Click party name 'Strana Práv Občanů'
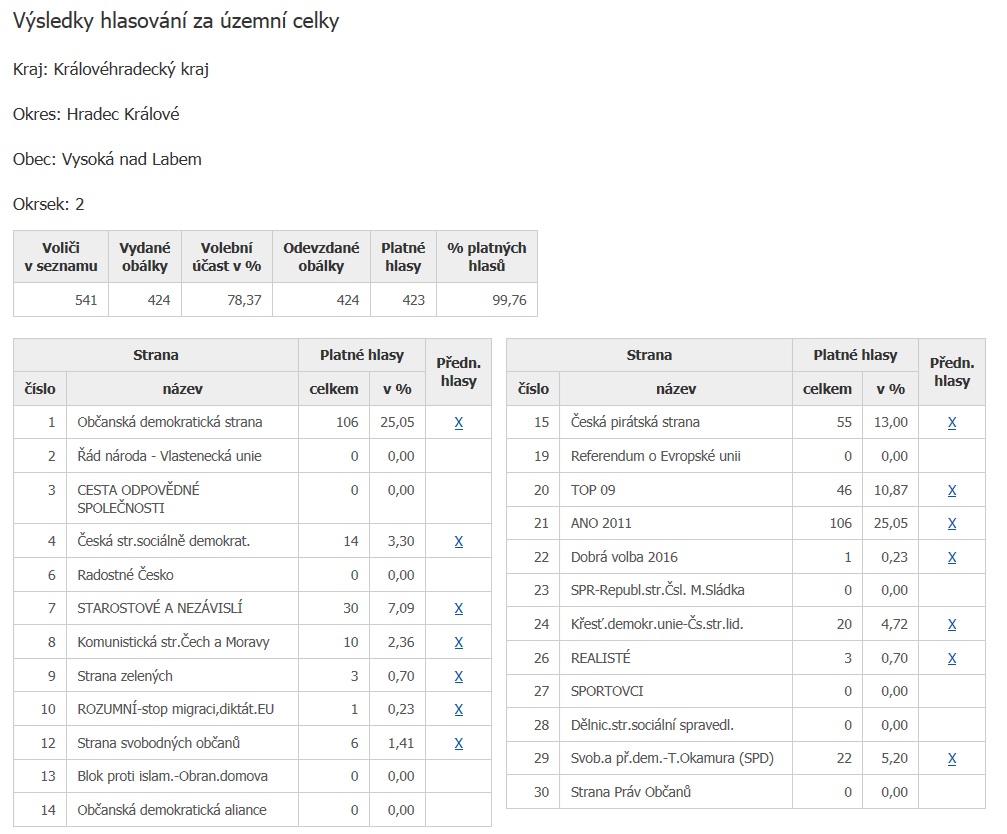 pos(631,792)
